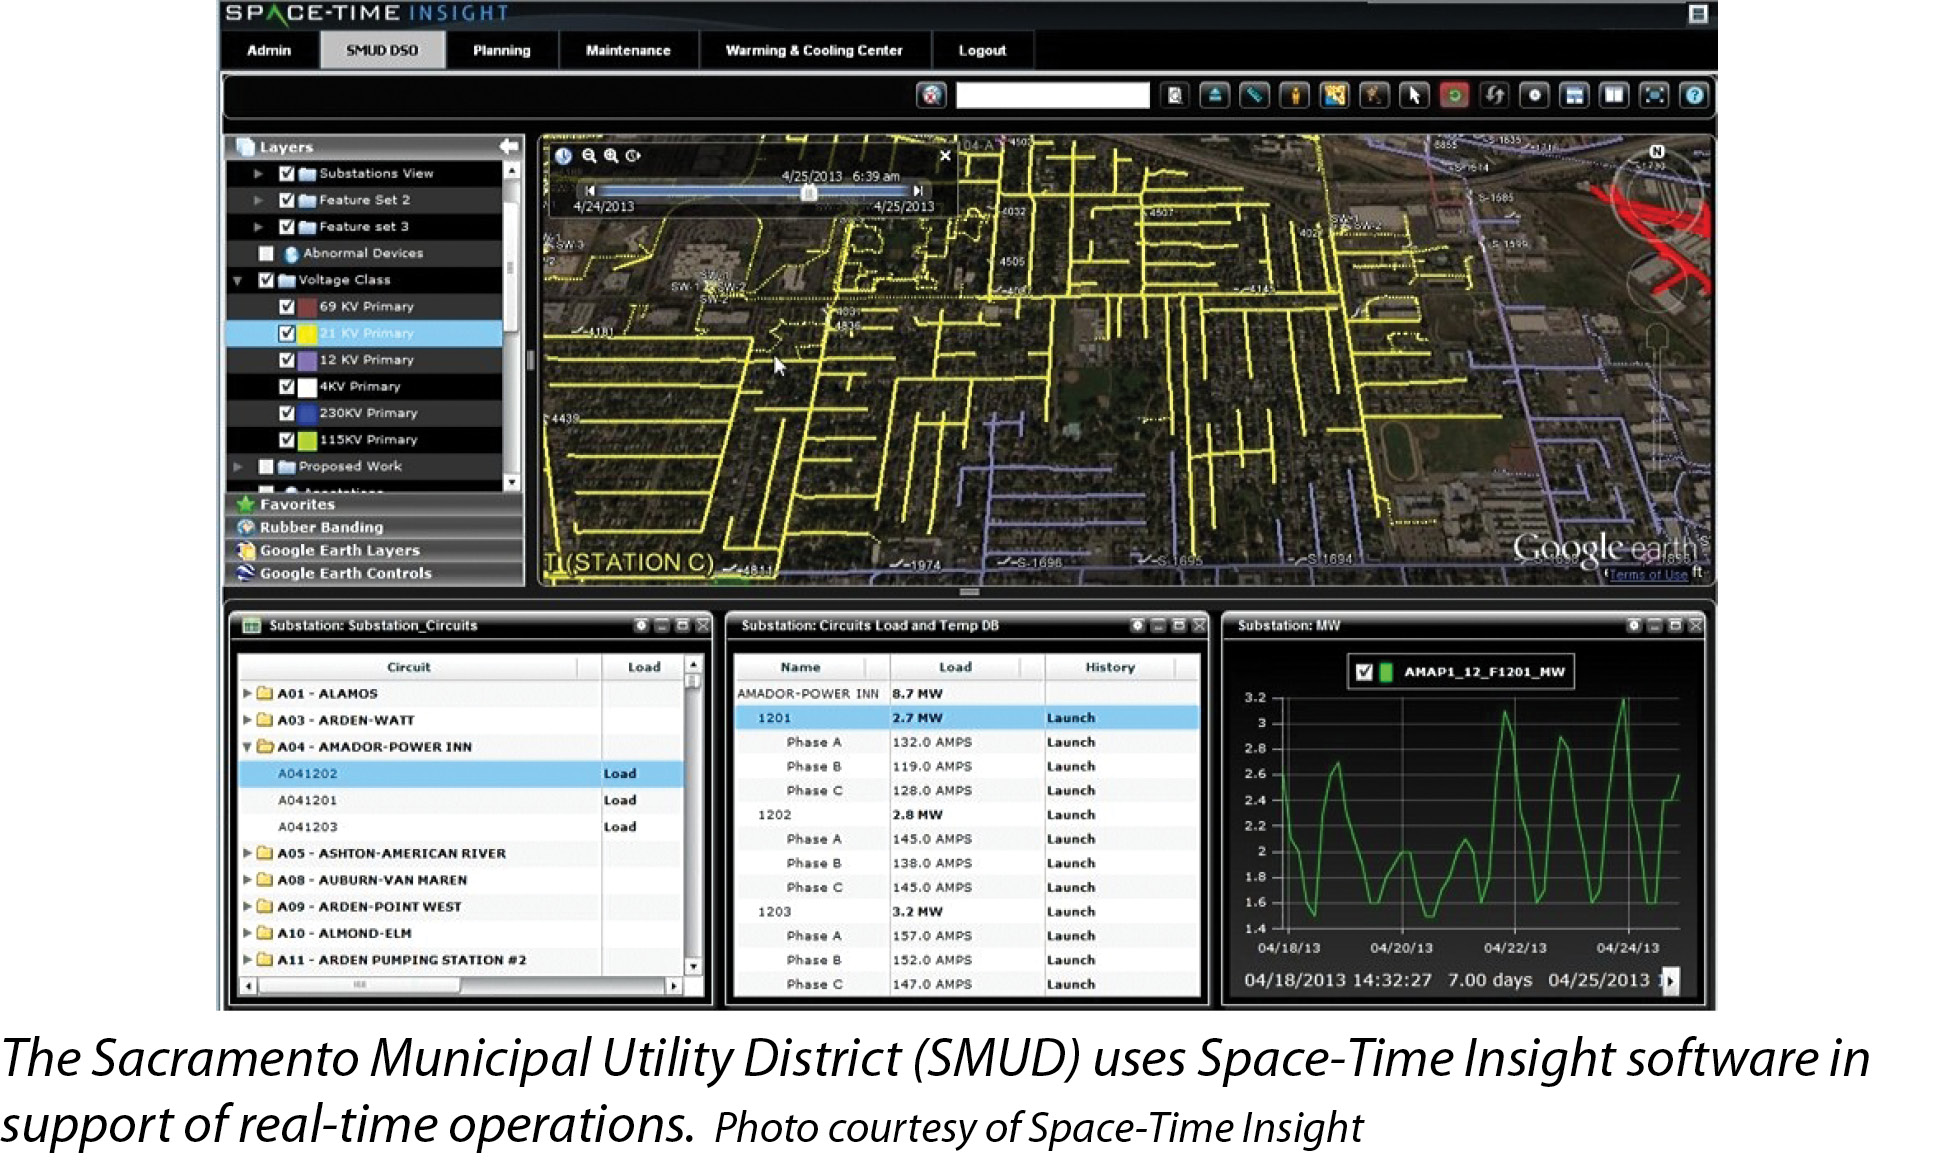The width and height of the screenshot is (1934, 1161).
Task: Click the Load link for A041201
Action: [619, 800]
